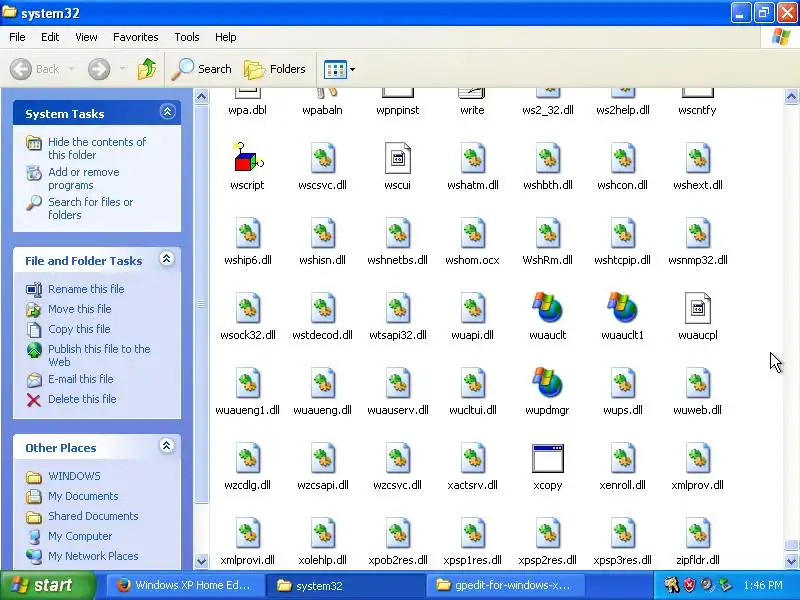Select the wsnmp32.dll file icon
This screenshot has height=600, width=800.
click(x=697, y=233)
